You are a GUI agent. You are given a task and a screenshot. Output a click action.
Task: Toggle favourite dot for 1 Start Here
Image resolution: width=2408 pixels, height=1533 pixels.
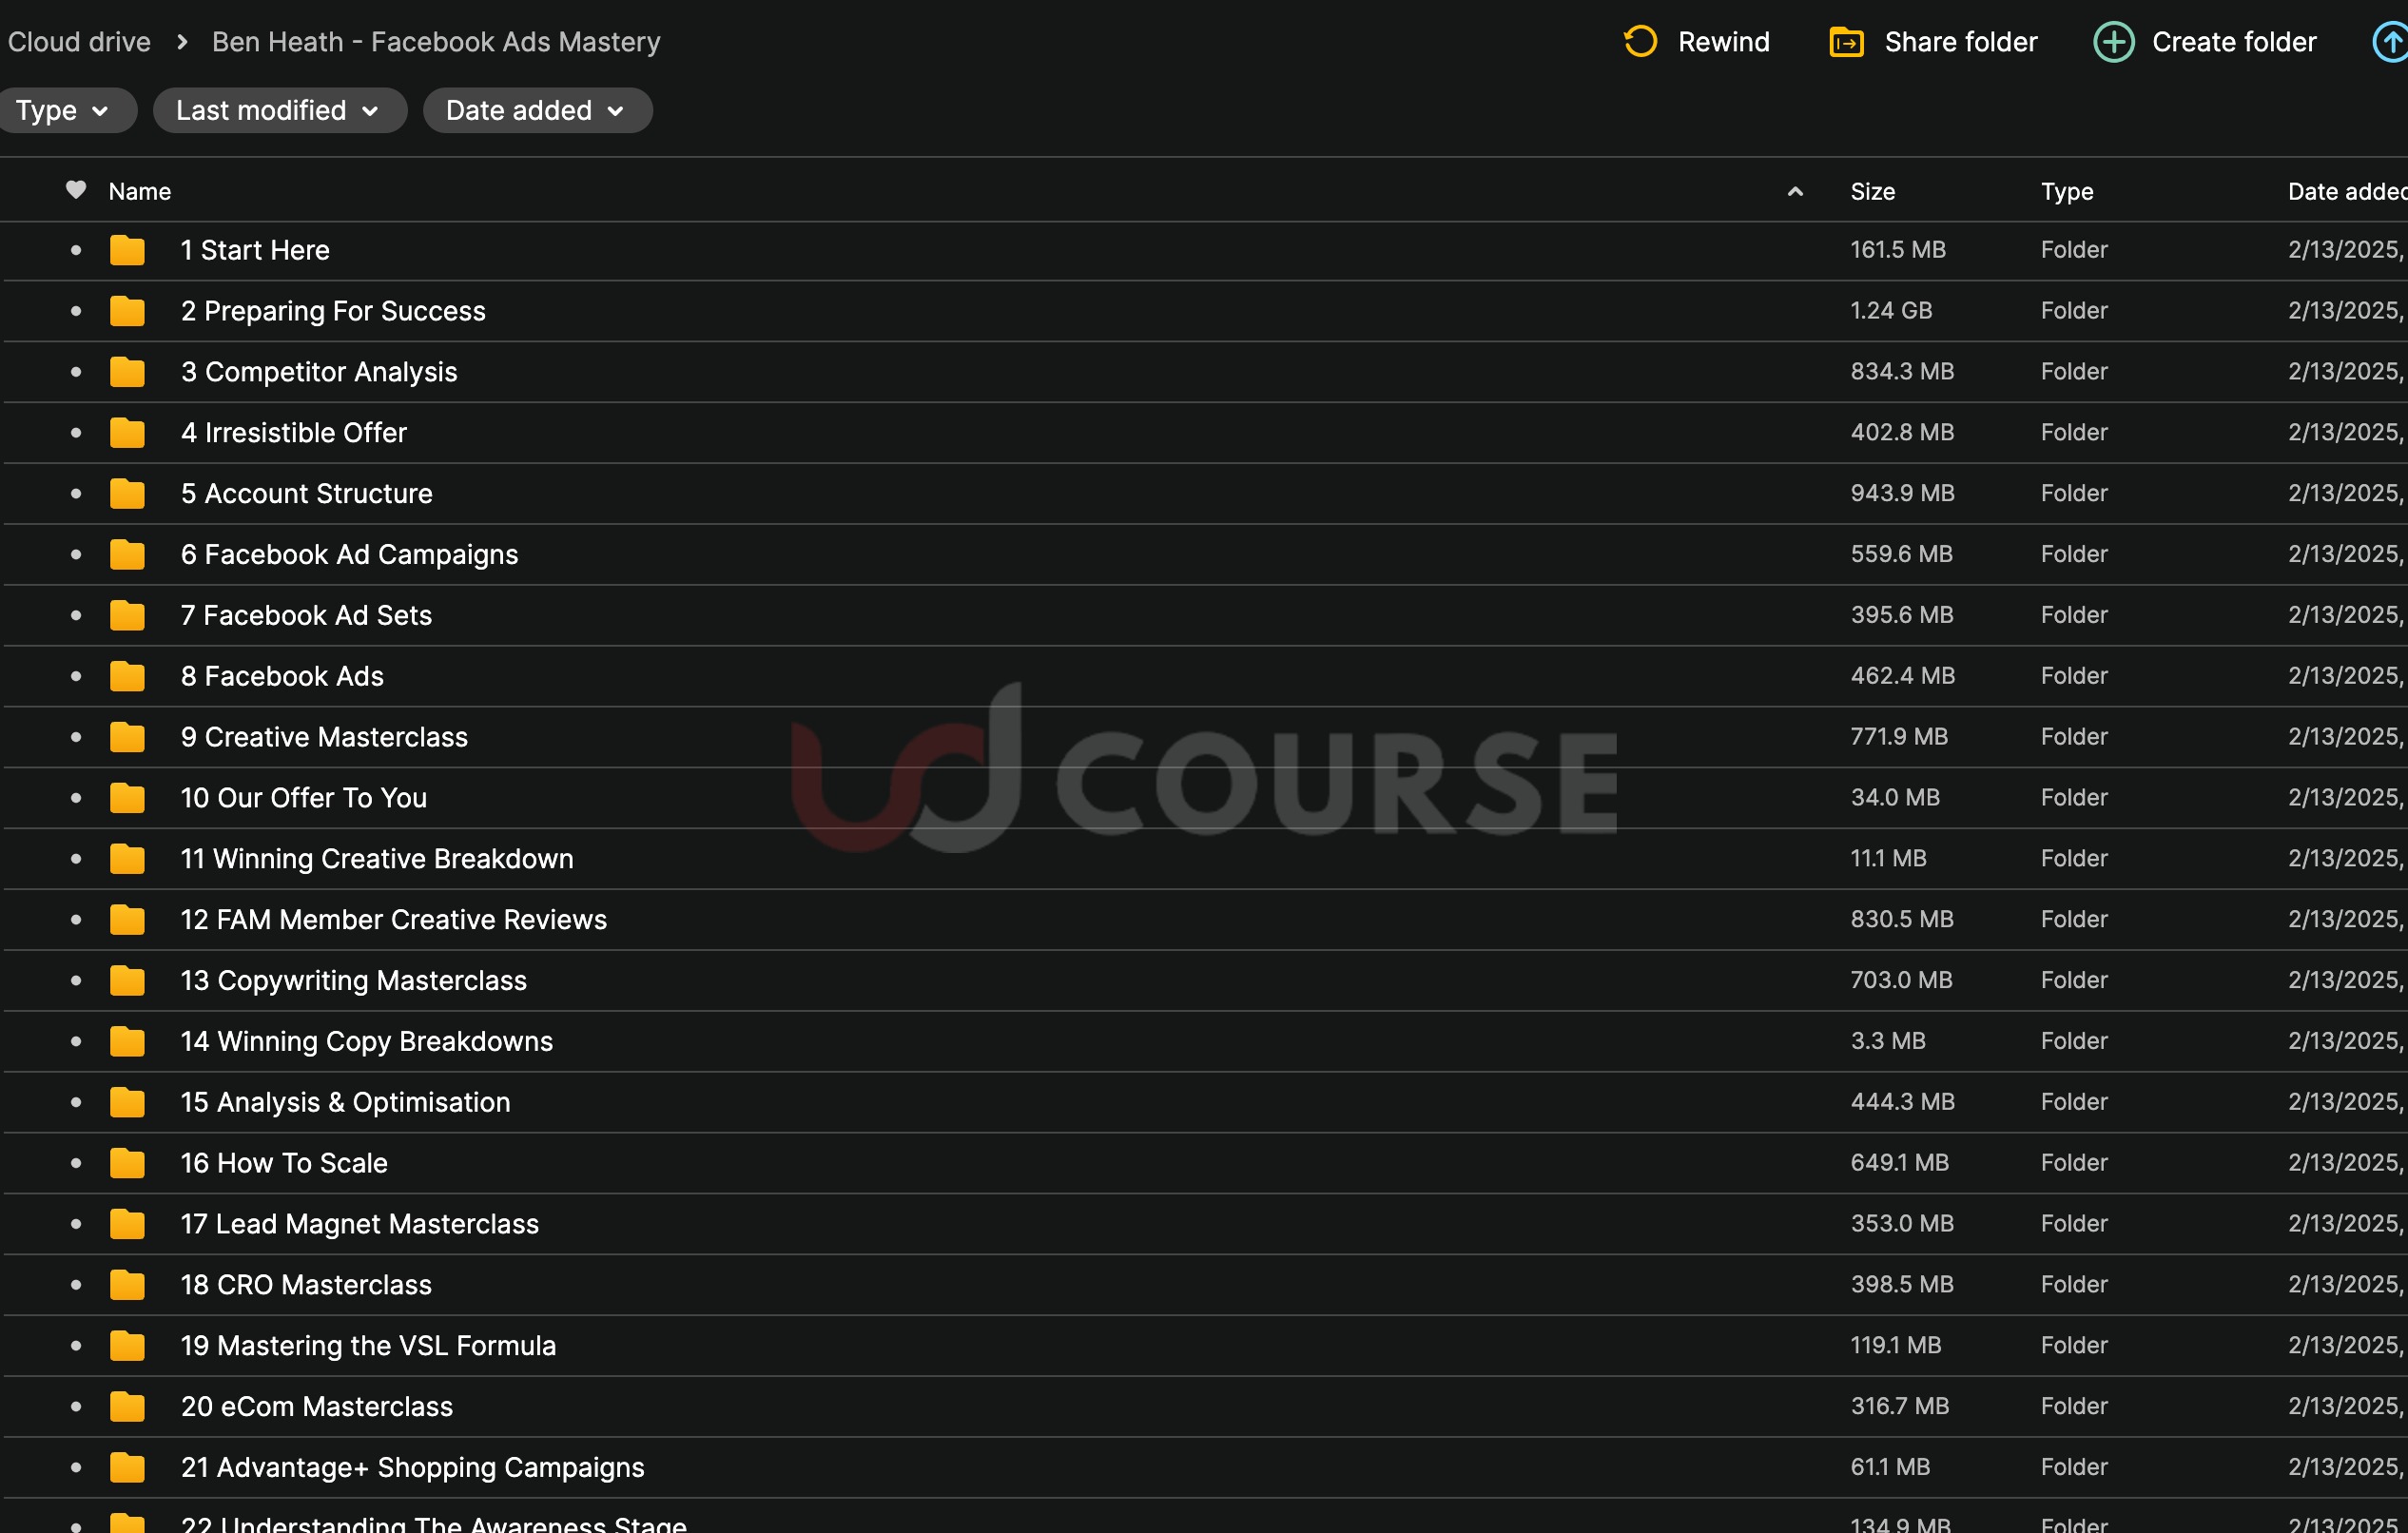pyautogui.click(x=76, y=250)
